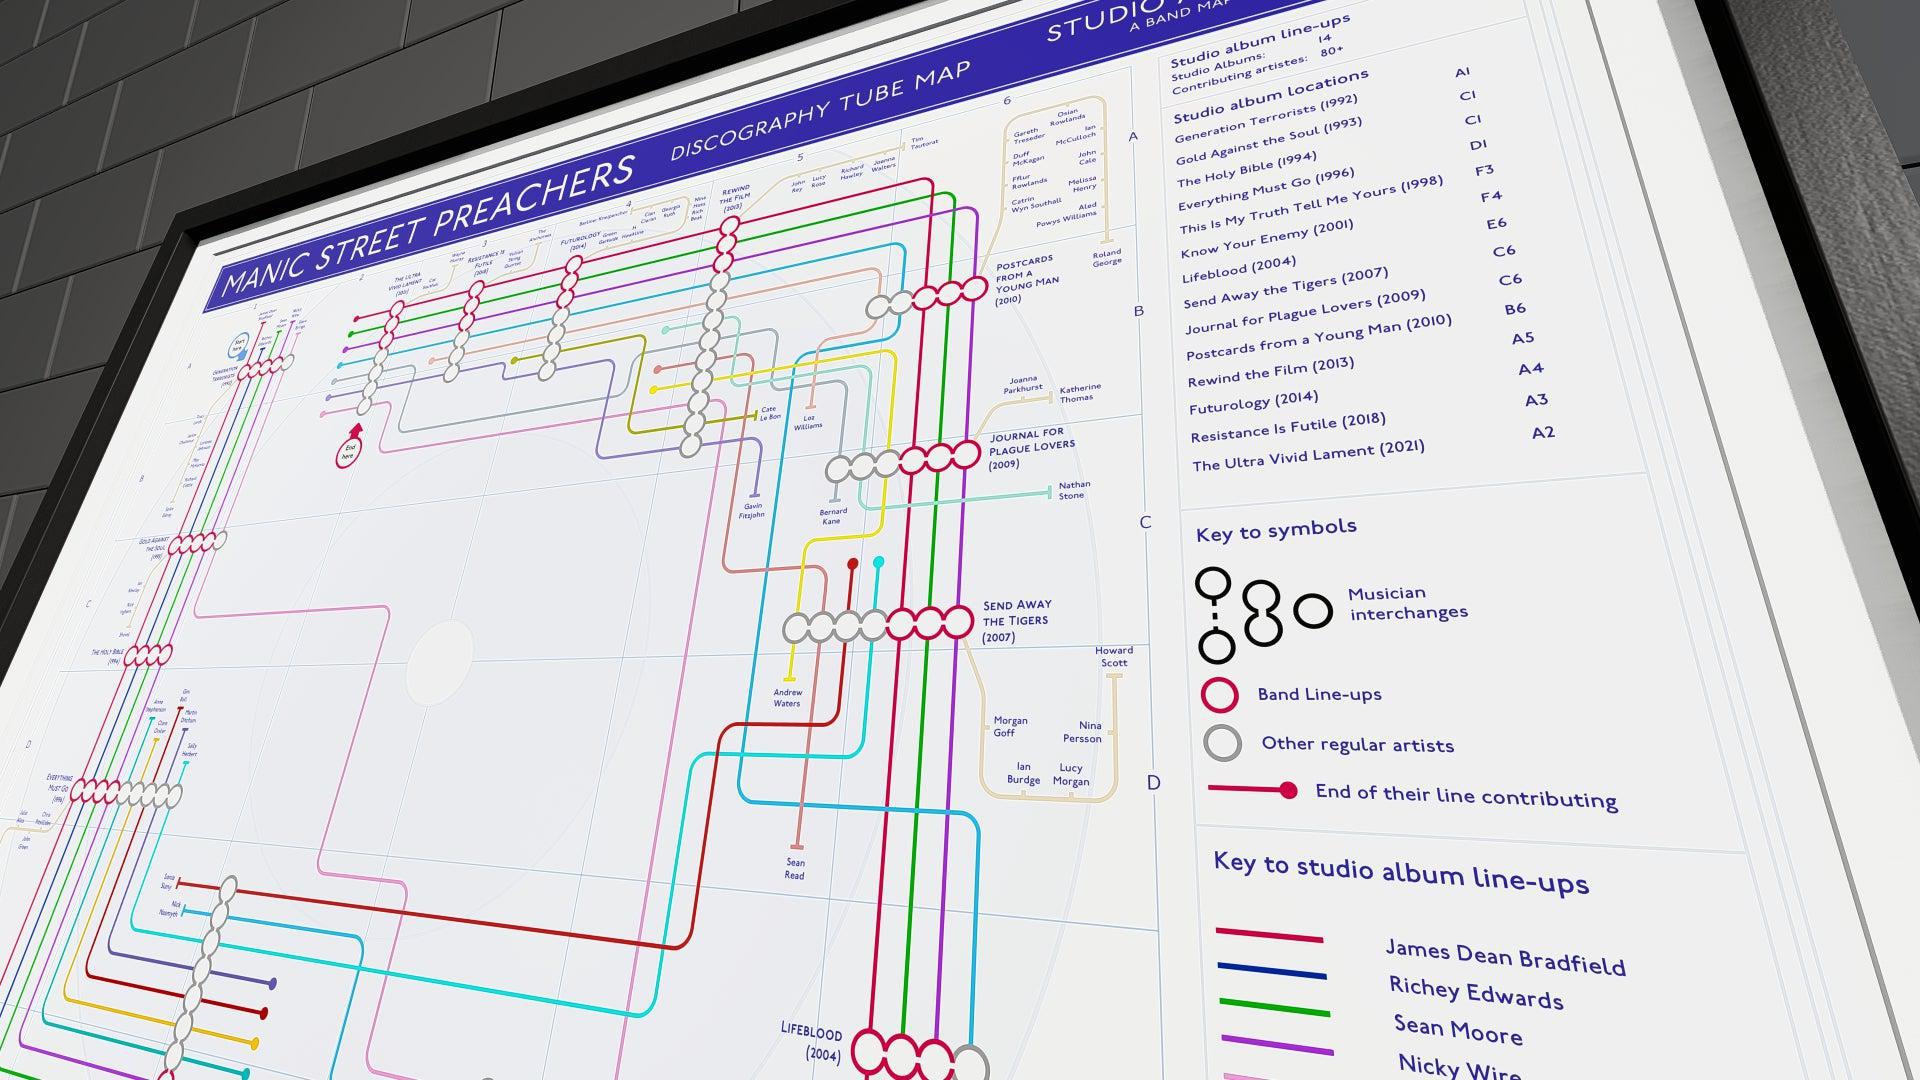Screen dimensions: 1920x1080
Task: Click the Loz Williams name on the map
Action: pos(807,422)
